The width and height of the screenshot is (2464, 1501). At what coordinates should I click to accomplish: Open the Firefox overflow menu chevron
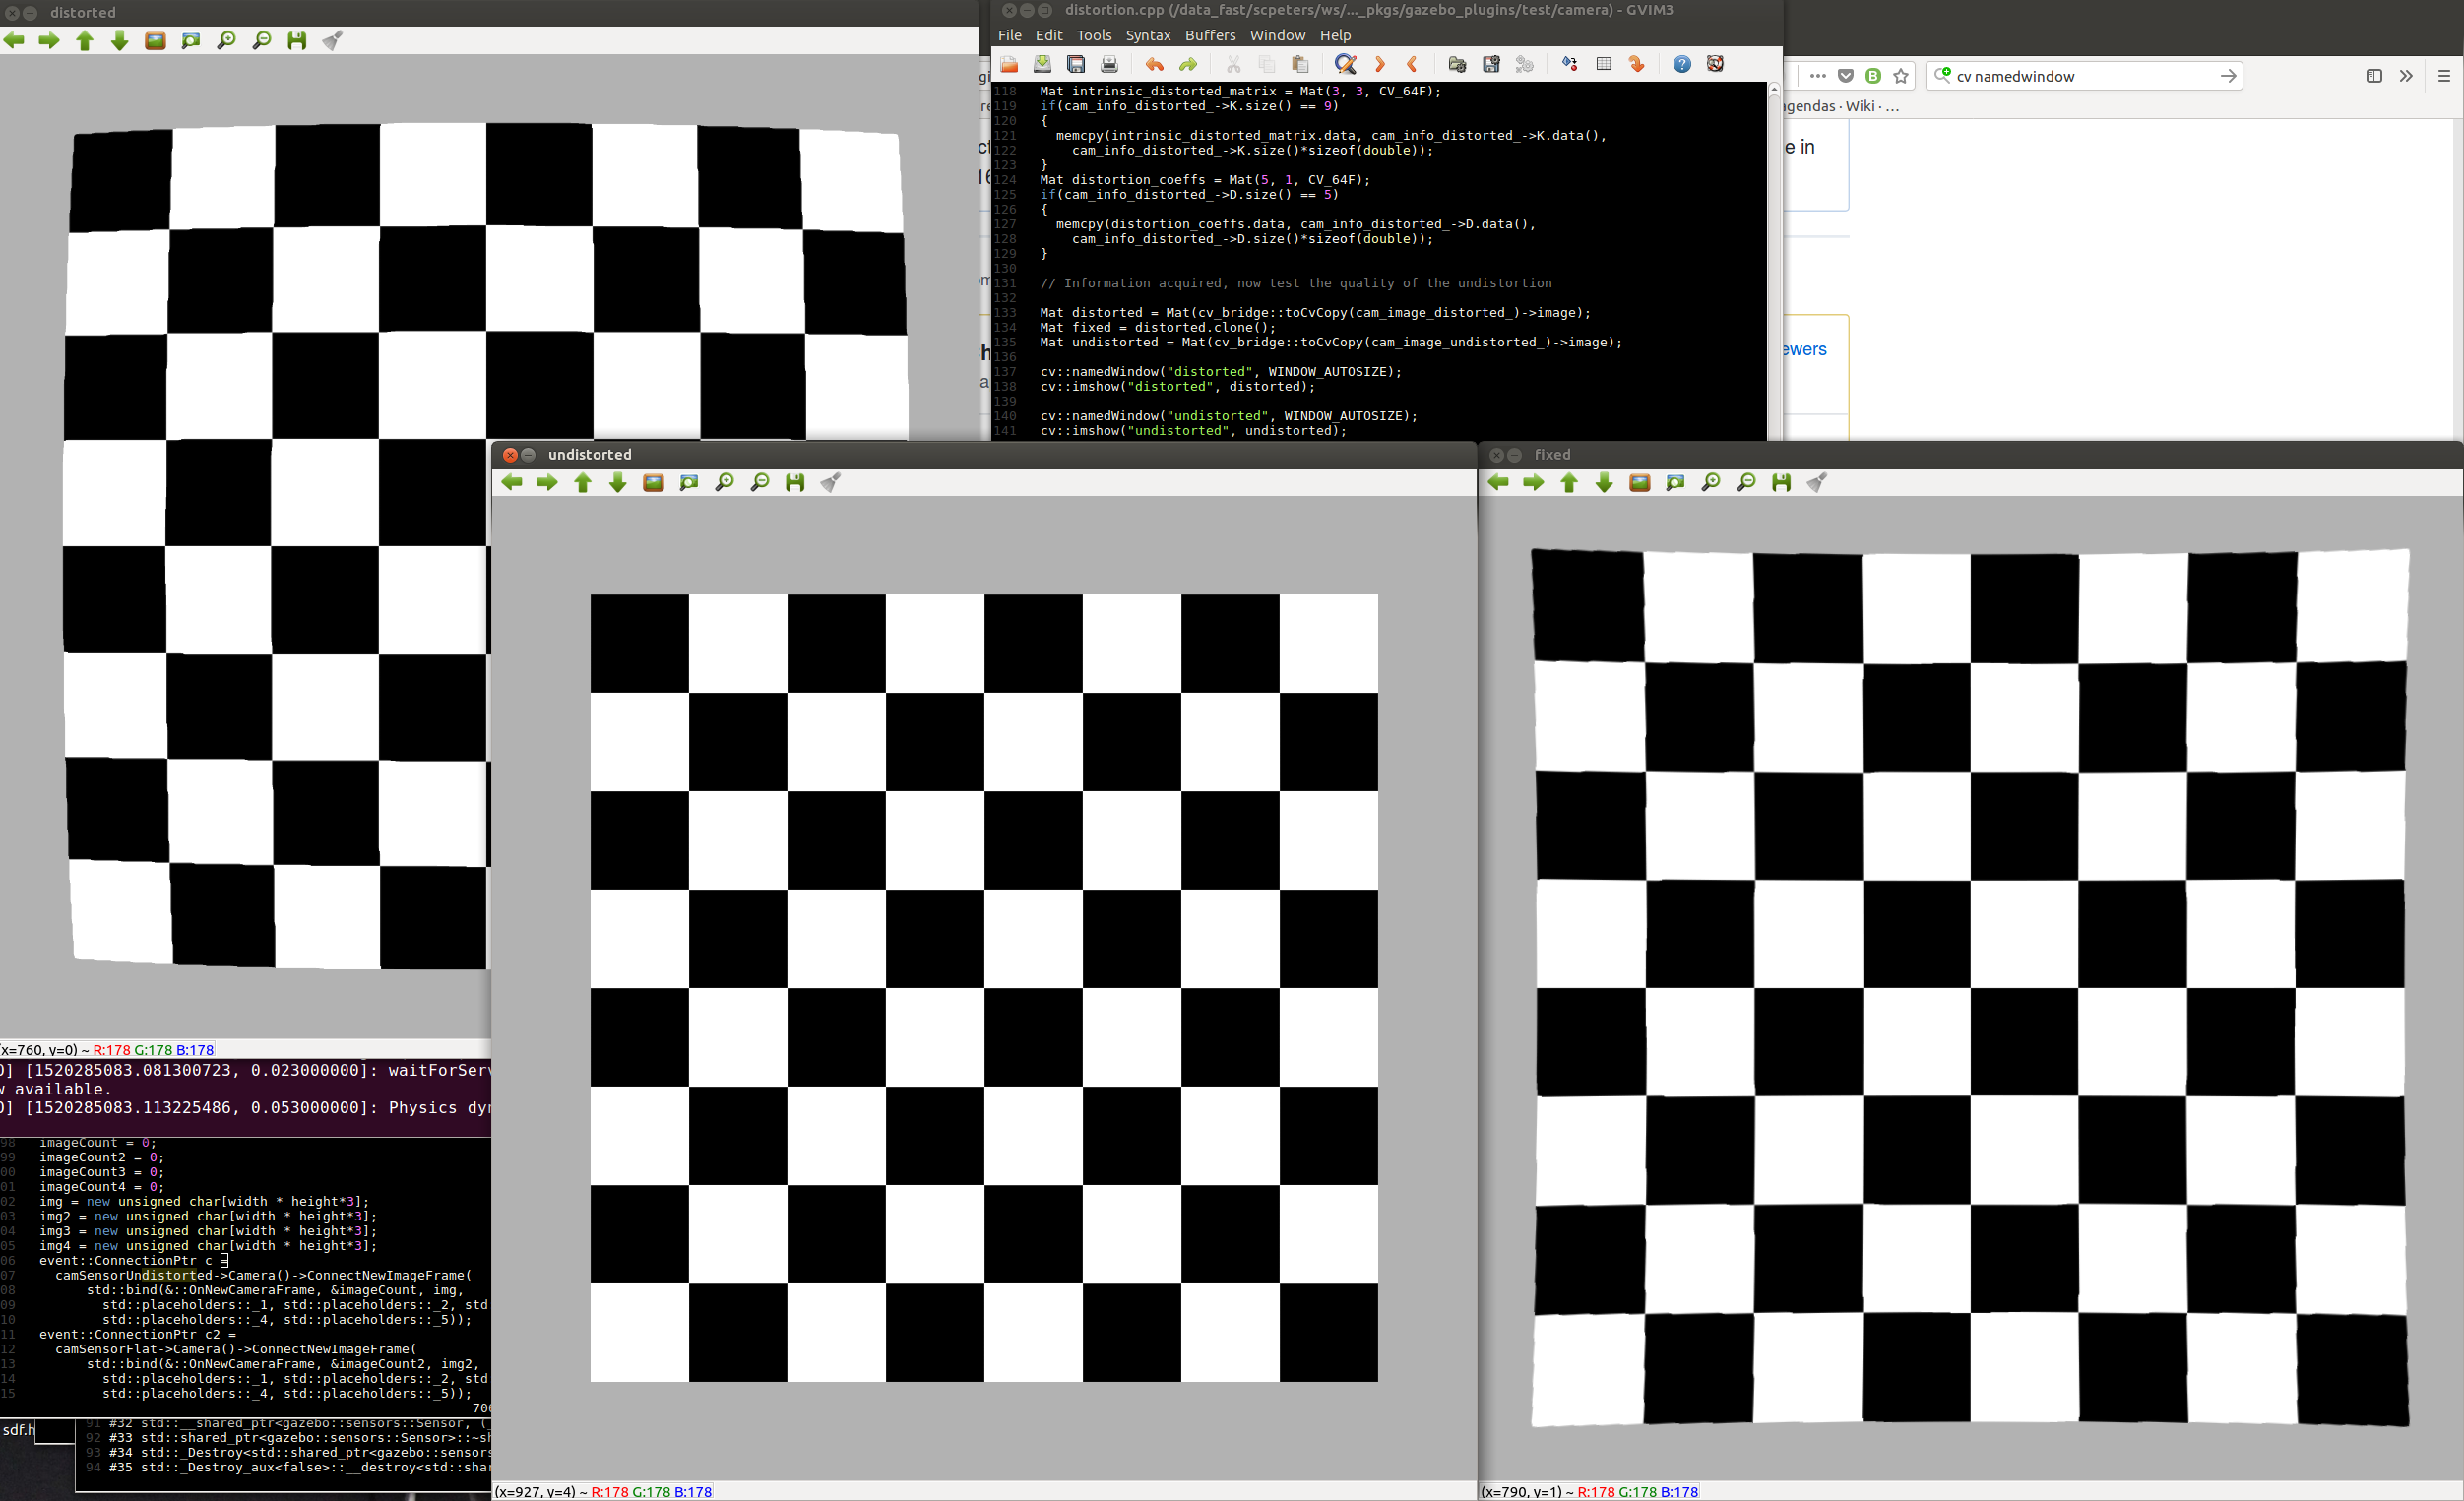coord(2407,75)
